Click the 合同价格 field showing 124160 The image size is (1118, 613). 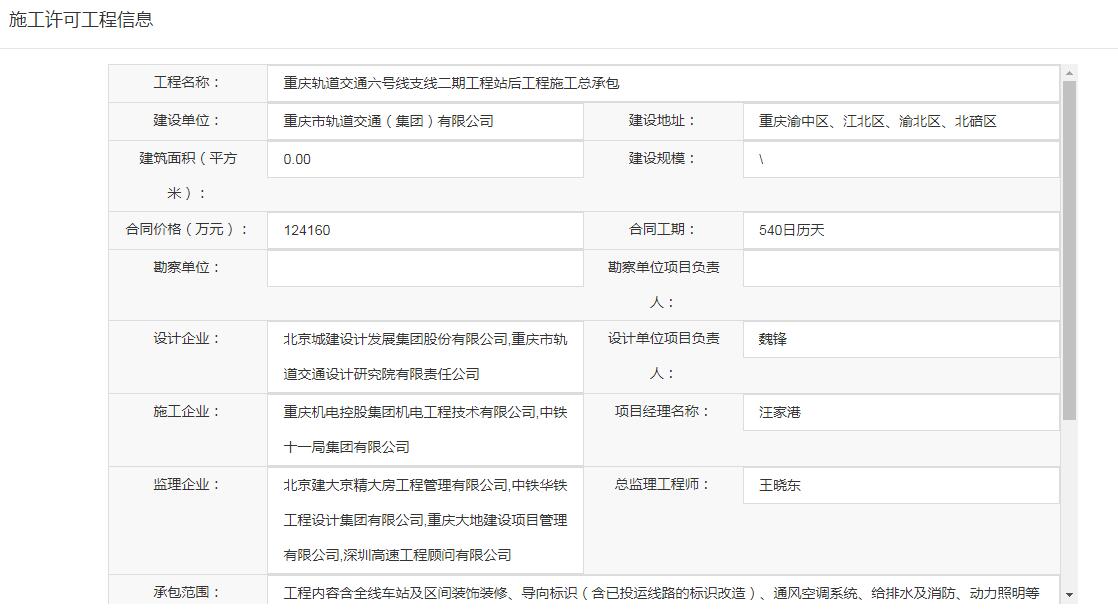[426, 230]
